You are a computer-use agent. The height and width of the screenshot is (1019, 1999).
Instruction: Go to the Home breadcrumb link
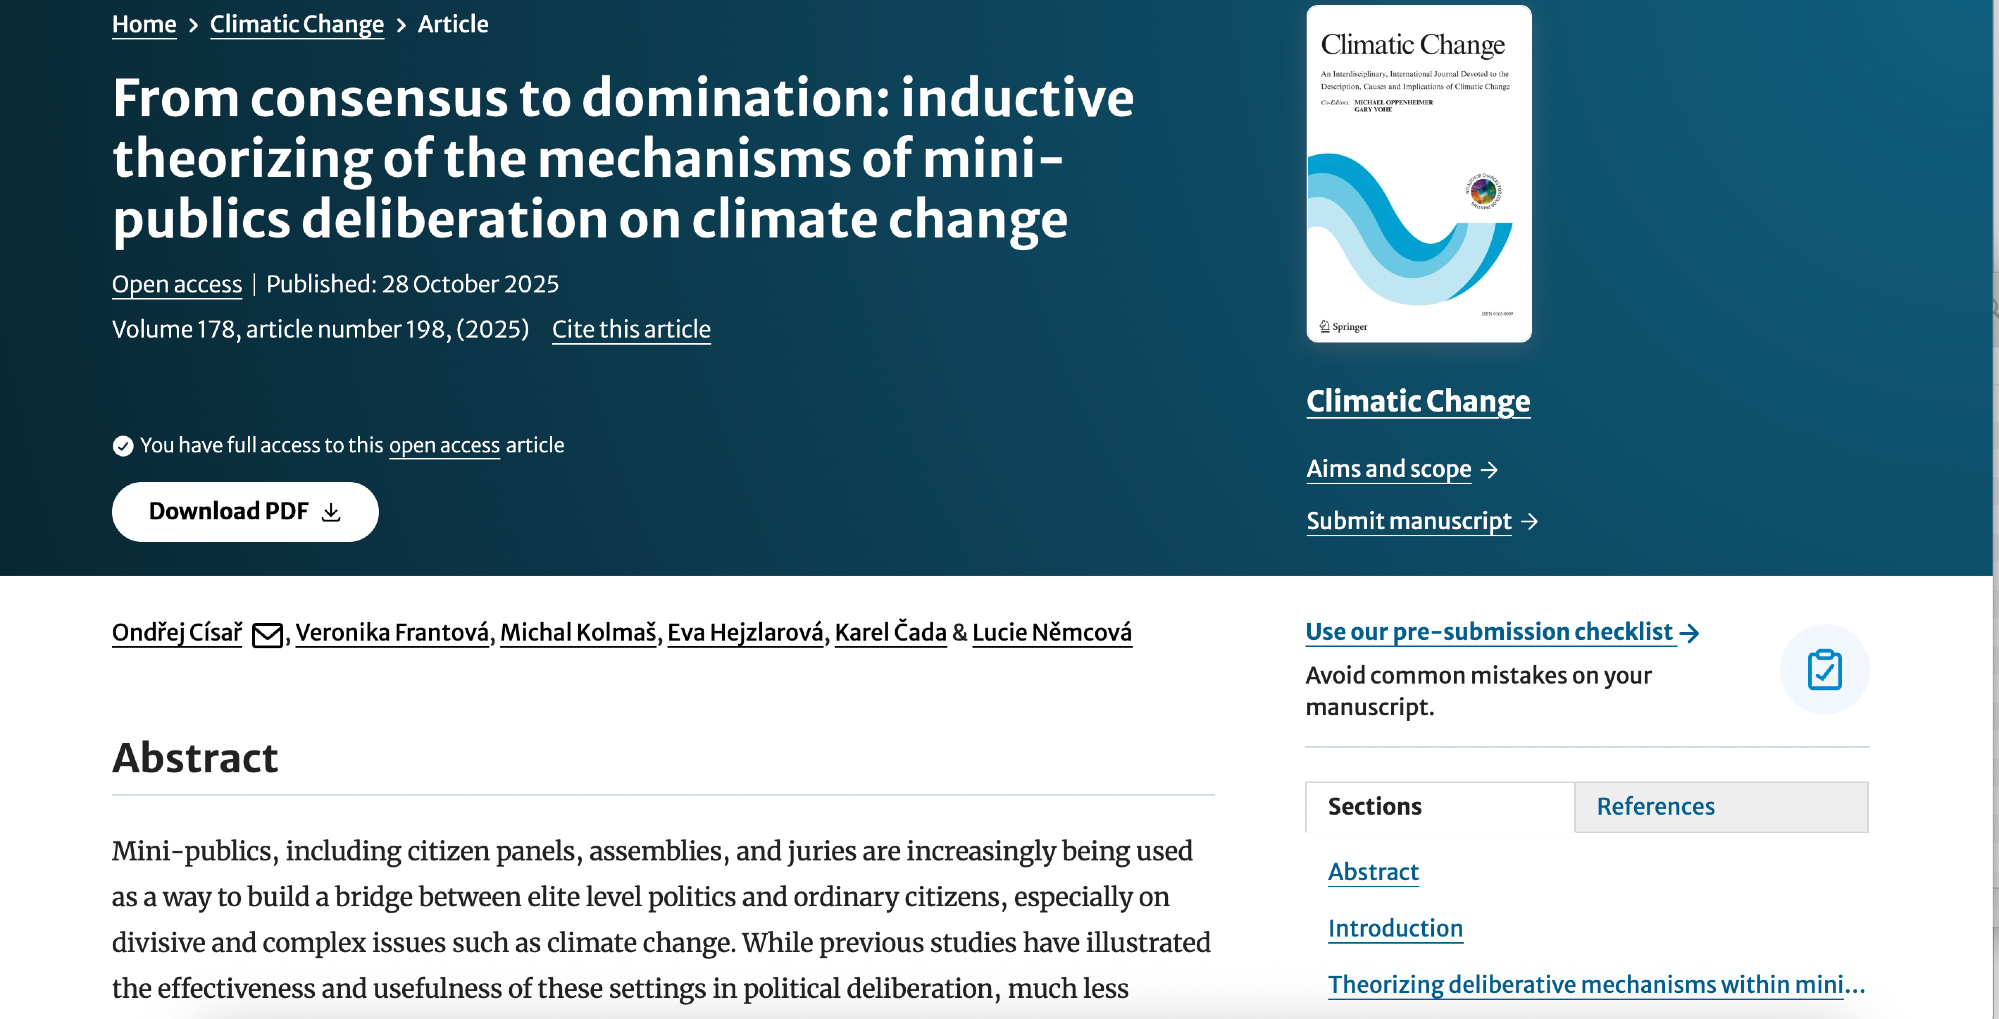click(144, 24)
